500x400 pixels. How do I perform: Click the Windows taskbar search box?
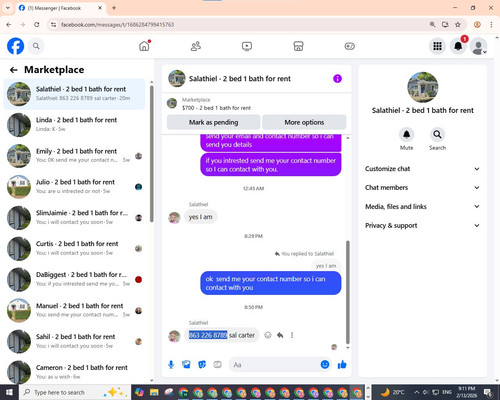pos(75,392)
